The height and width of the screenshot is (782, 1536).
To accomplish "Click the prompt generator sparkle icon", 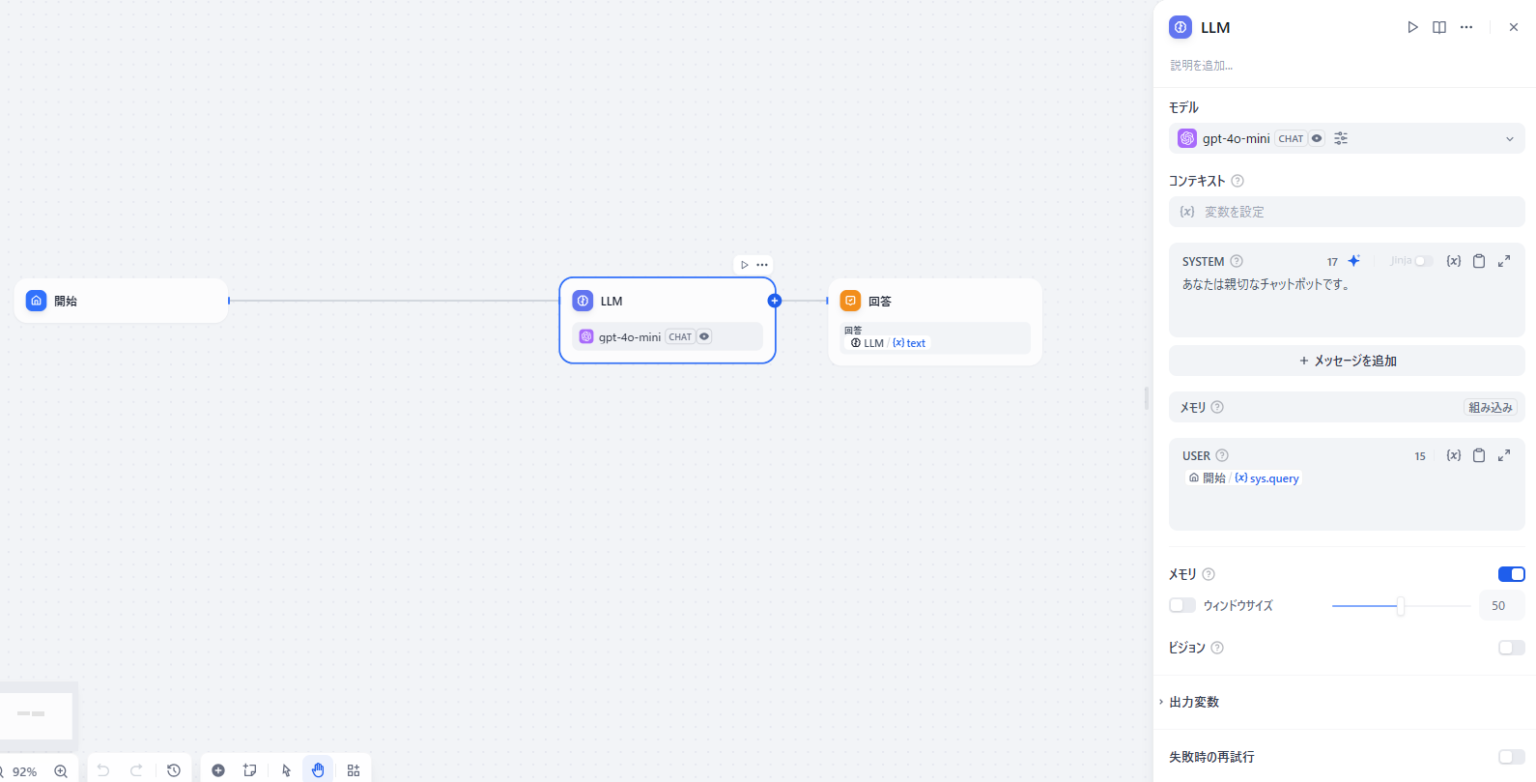I will coord(1354,261).
